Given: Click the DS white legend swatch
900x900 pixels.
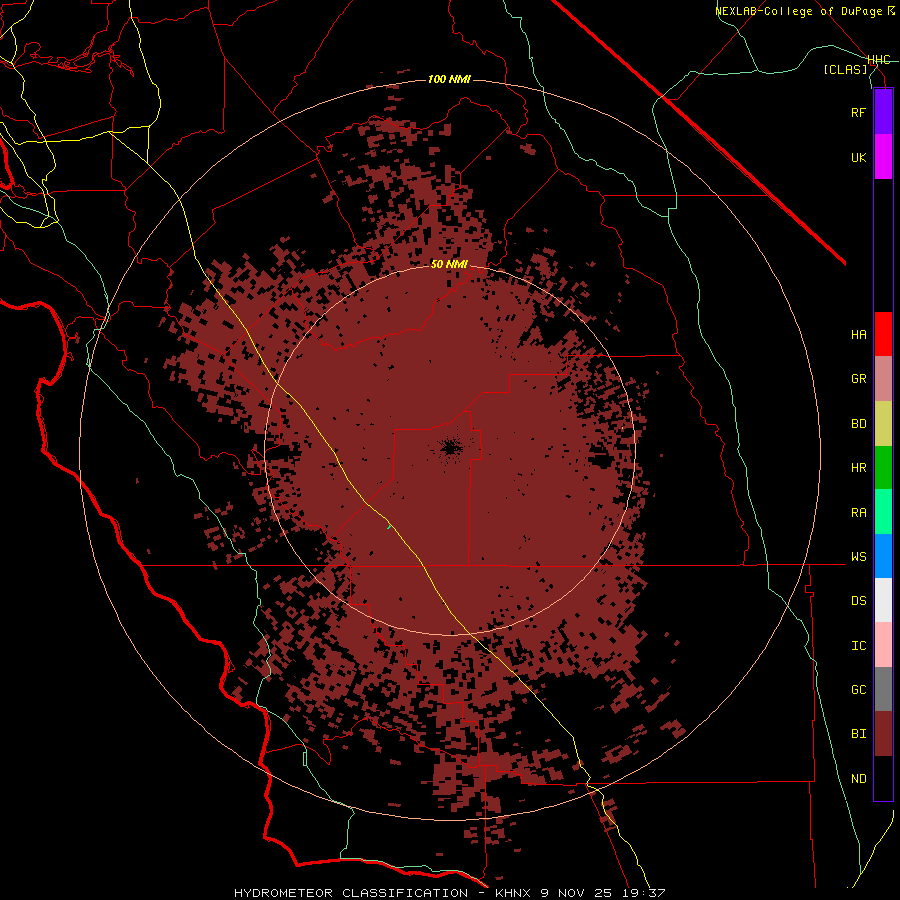Looking at the screenshot, I should click(x=883, y=600).
